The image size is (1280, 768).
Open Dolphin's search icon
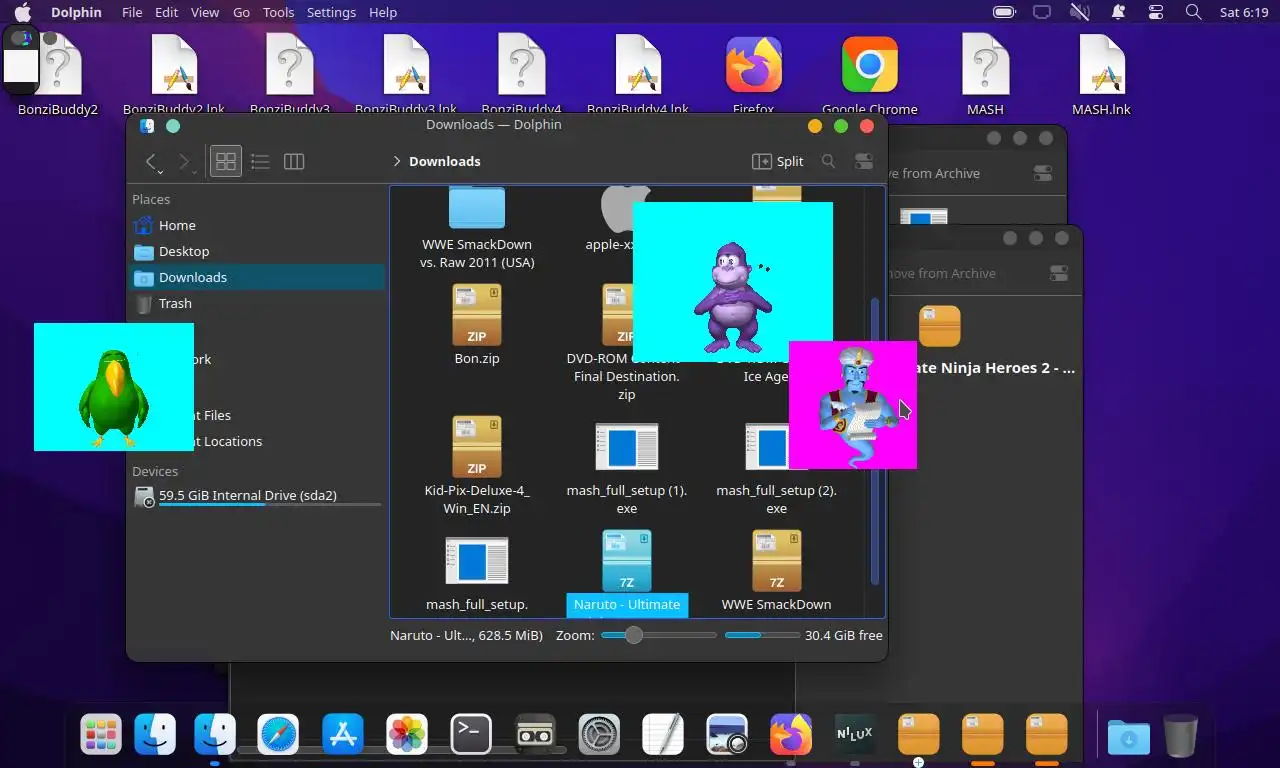[x=828, y=161]
